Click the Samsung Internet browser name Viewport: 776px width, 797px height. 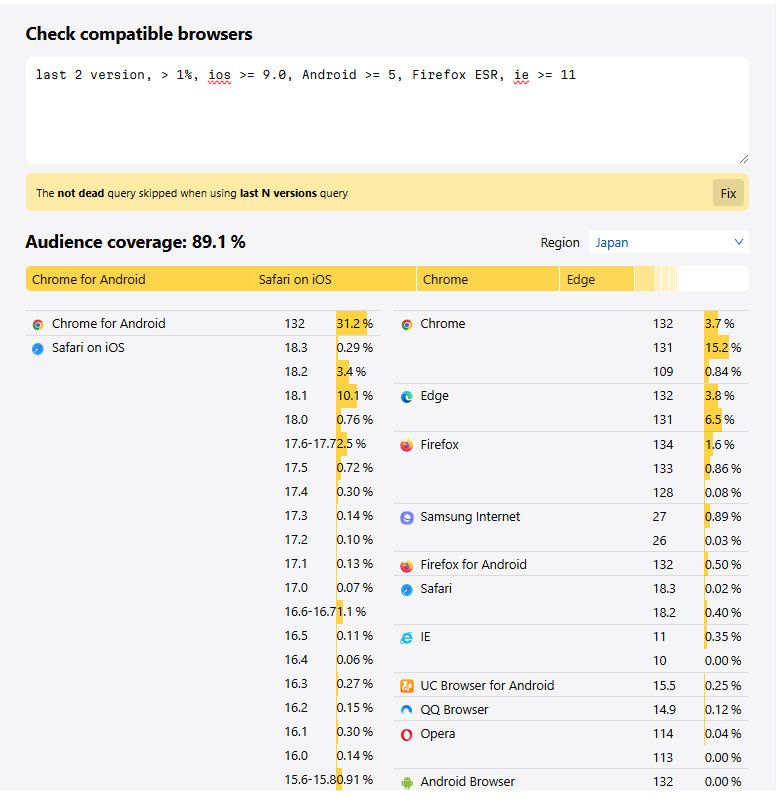tap(470, 517)
